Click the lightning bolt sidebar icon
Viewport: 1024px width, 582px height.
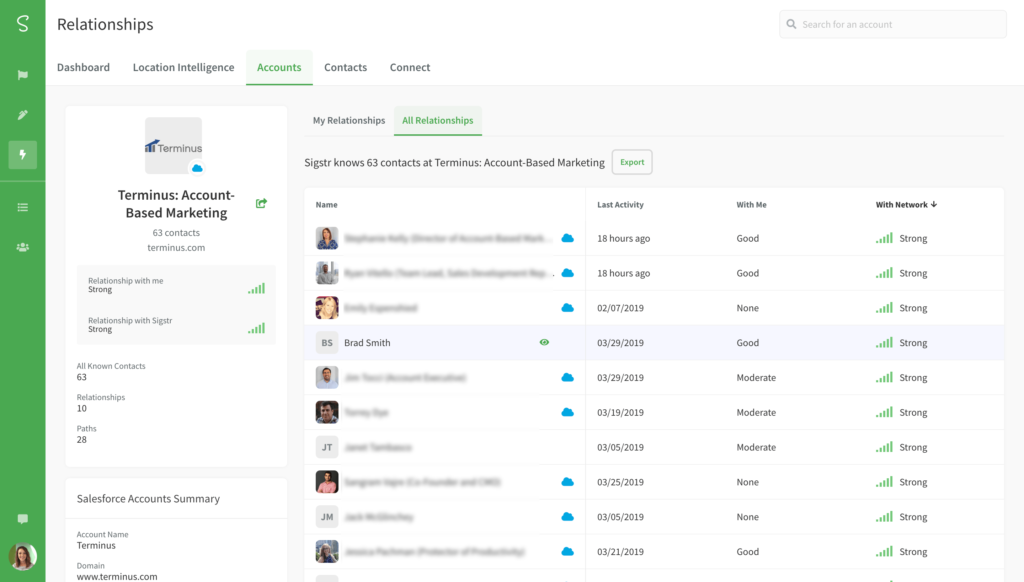(23, 155)
